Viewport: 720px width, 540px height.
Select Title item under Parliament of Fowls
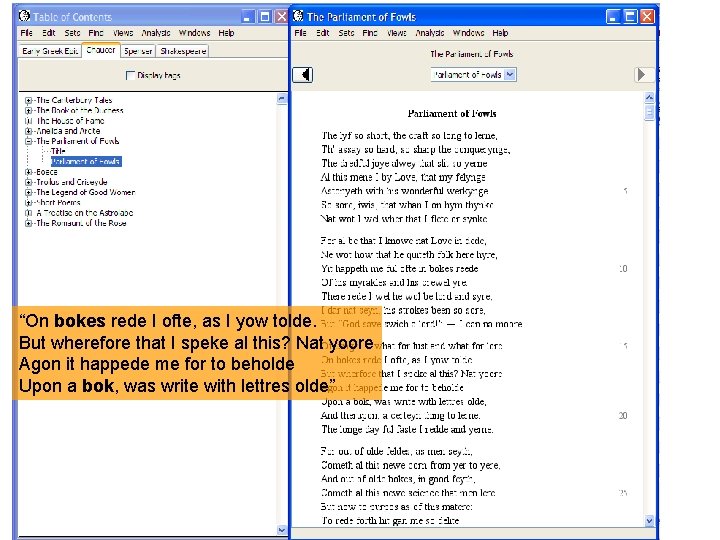58,151
